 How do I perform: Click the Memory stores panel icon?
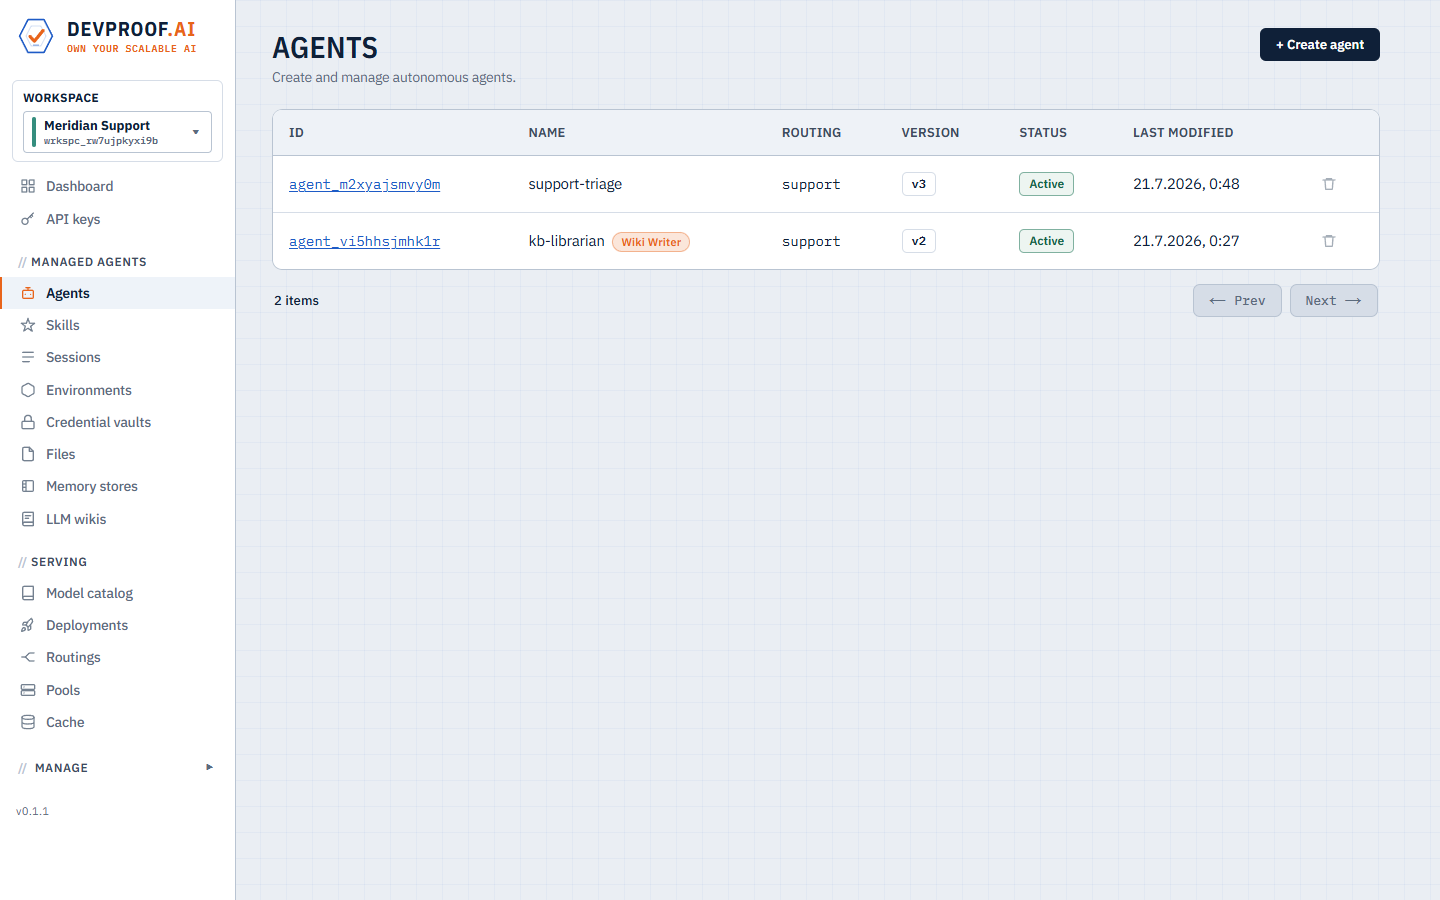[28, 486]
